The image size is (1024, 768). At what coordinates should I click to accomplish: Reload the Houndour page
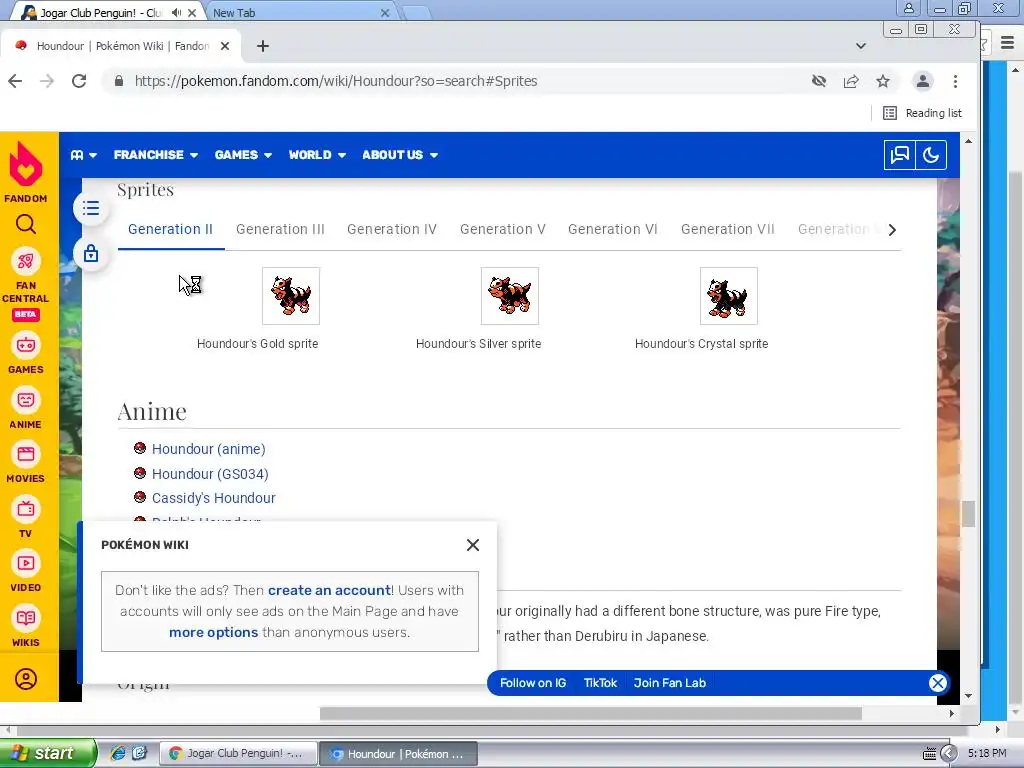pos(79,81)
